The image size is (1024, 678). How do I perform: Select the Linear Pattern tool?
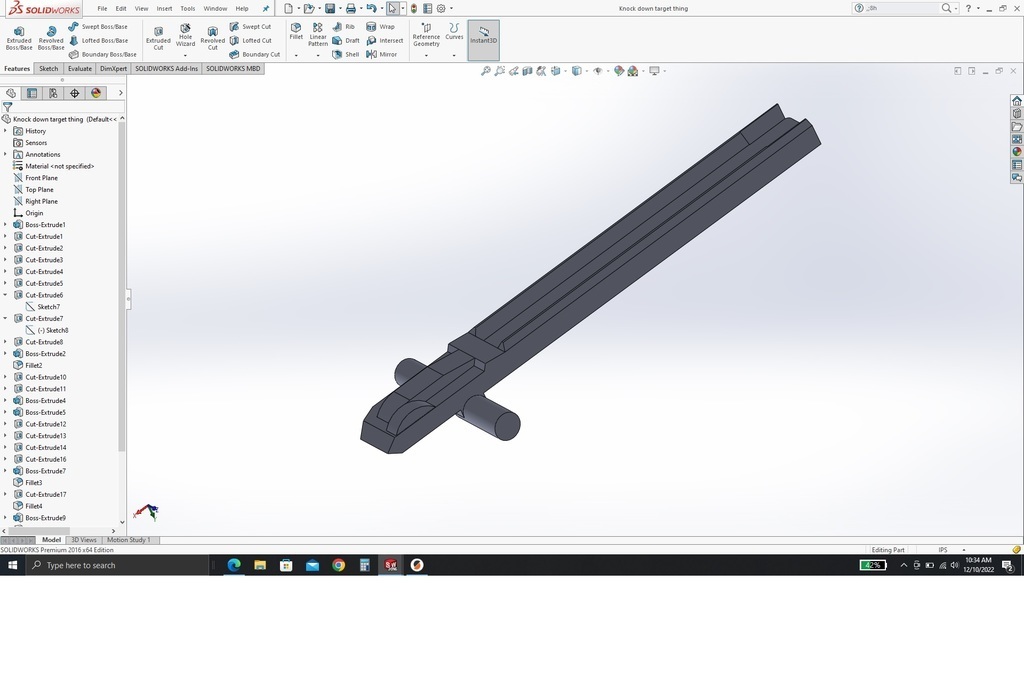click(318, 35)
